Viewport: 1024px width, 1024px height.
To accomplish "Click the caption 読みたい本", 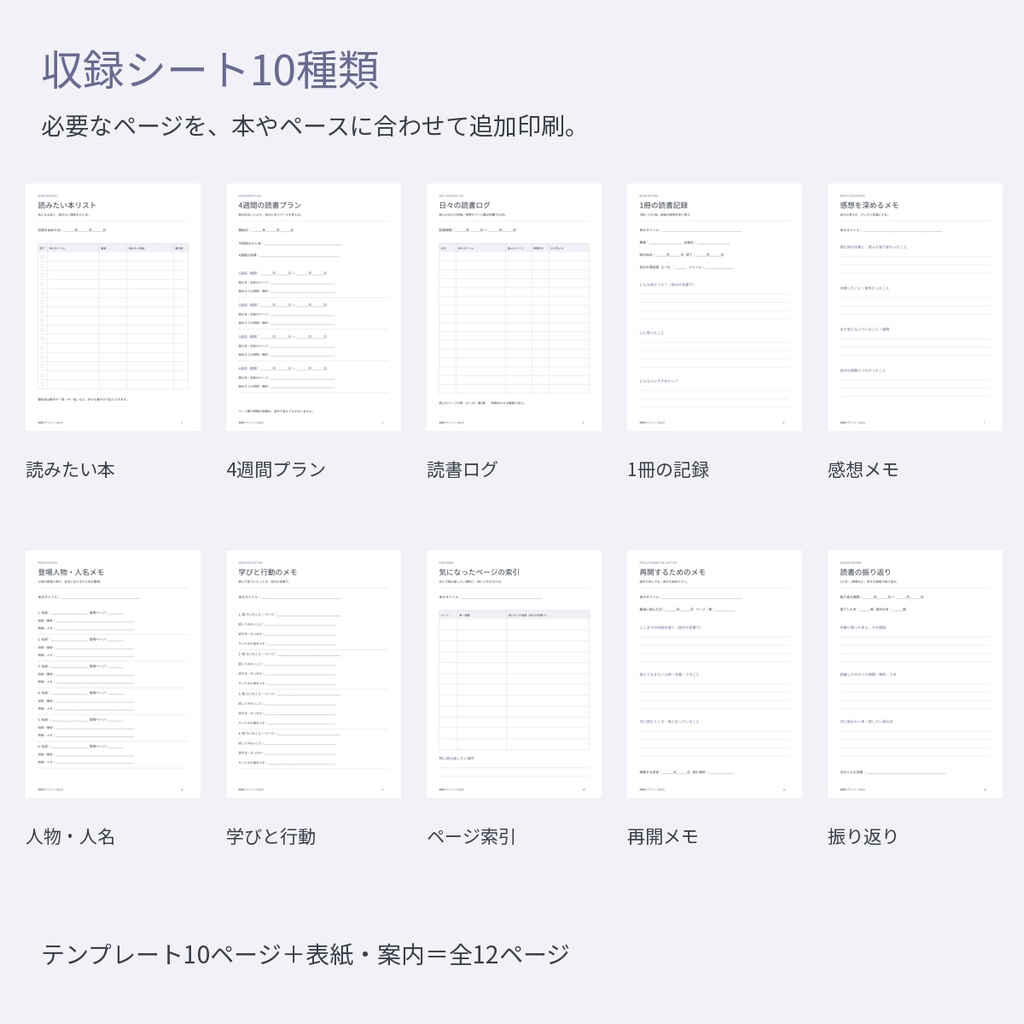I will [x=70, y=470].
